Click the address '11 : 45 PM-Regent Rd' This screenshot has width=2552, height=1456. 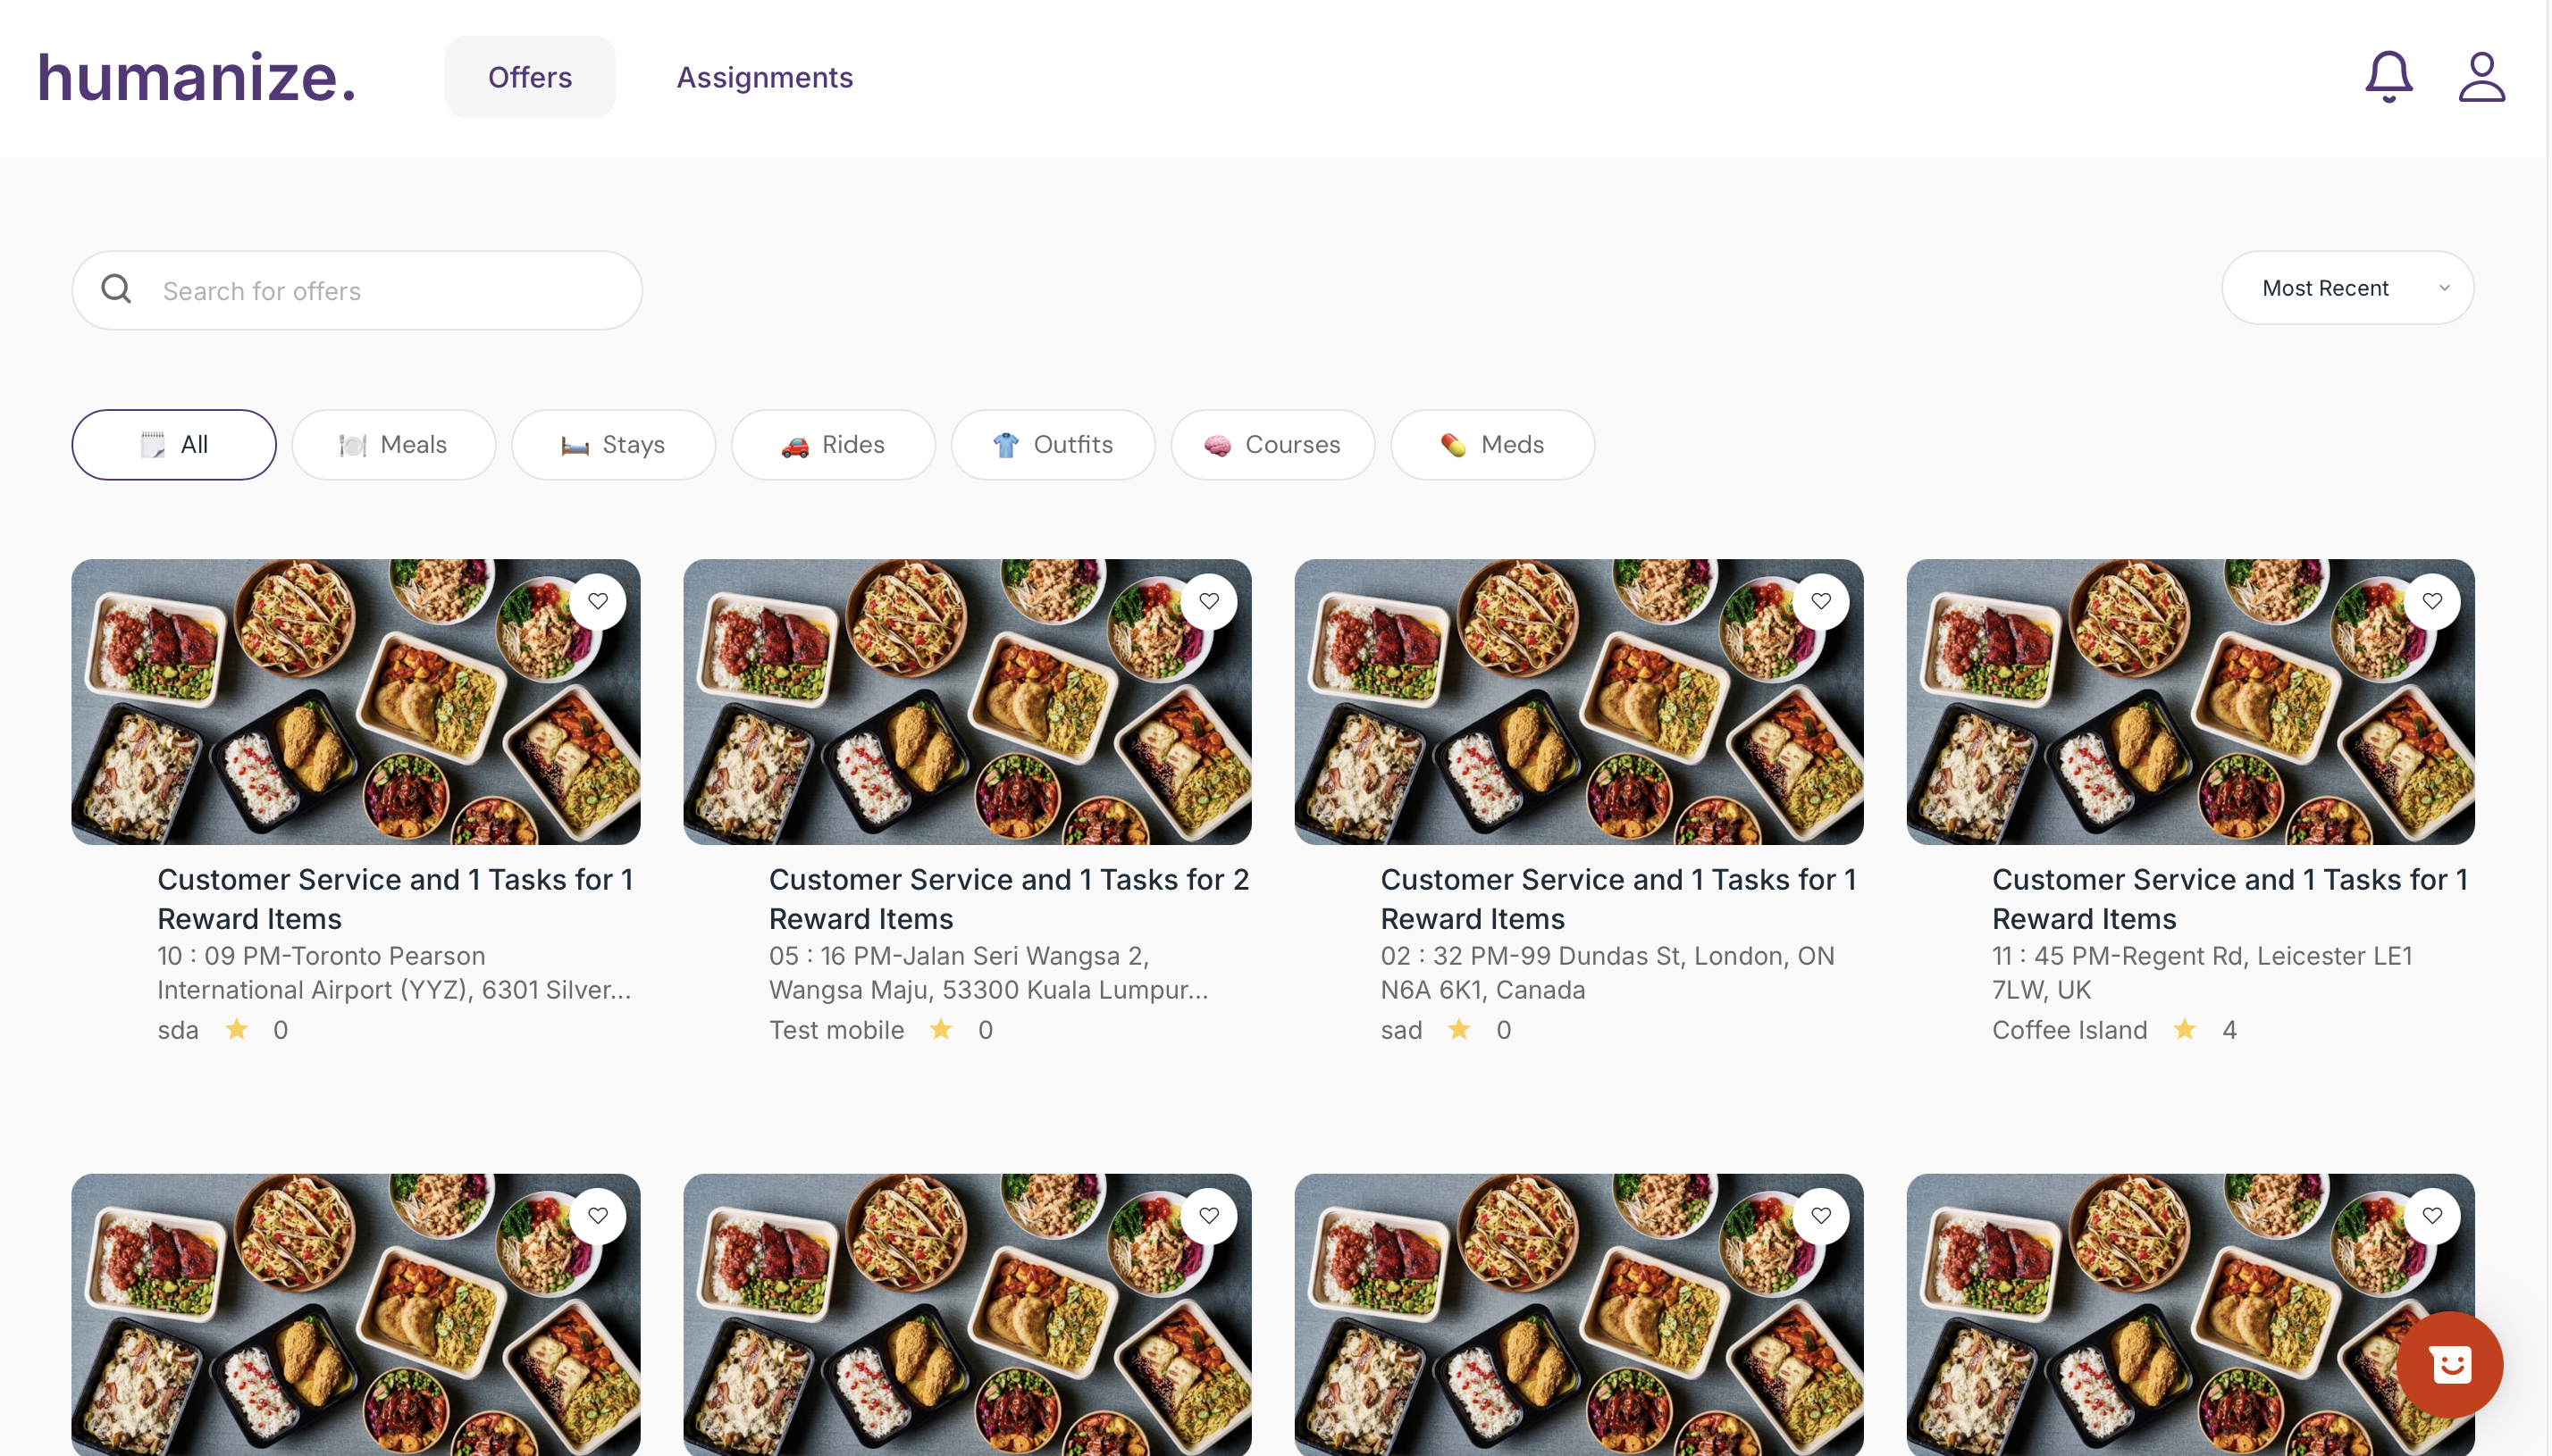[2203, 973]
